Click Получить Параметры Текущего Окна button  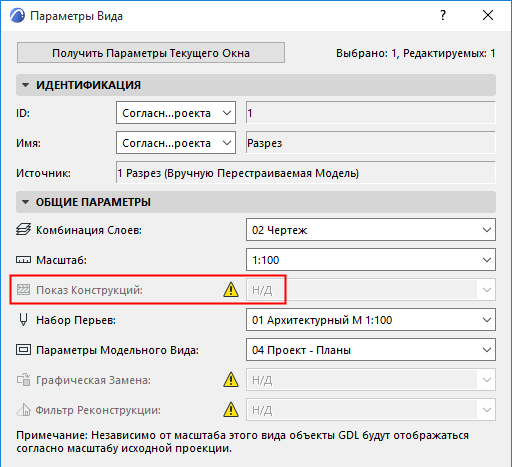point(151,53)
